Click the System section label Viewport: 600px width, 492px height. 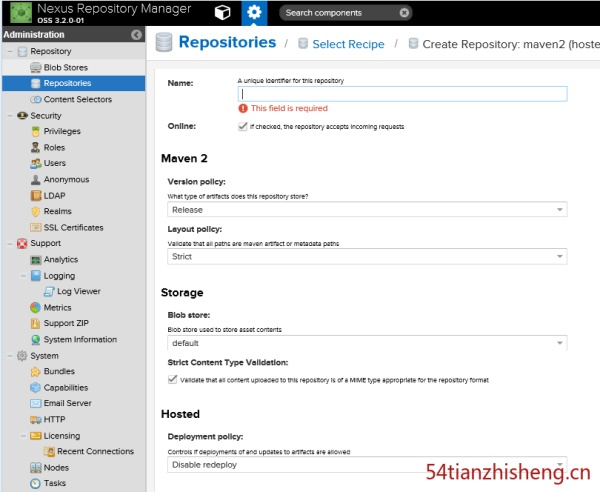pos(44,356)
